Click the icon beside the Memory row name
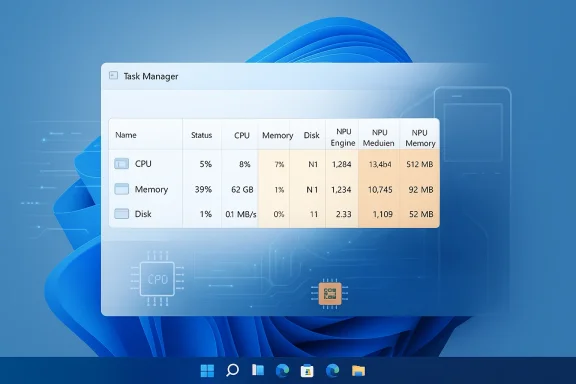Viewport: 576px width, 384px height. click(x=122, y=189)
